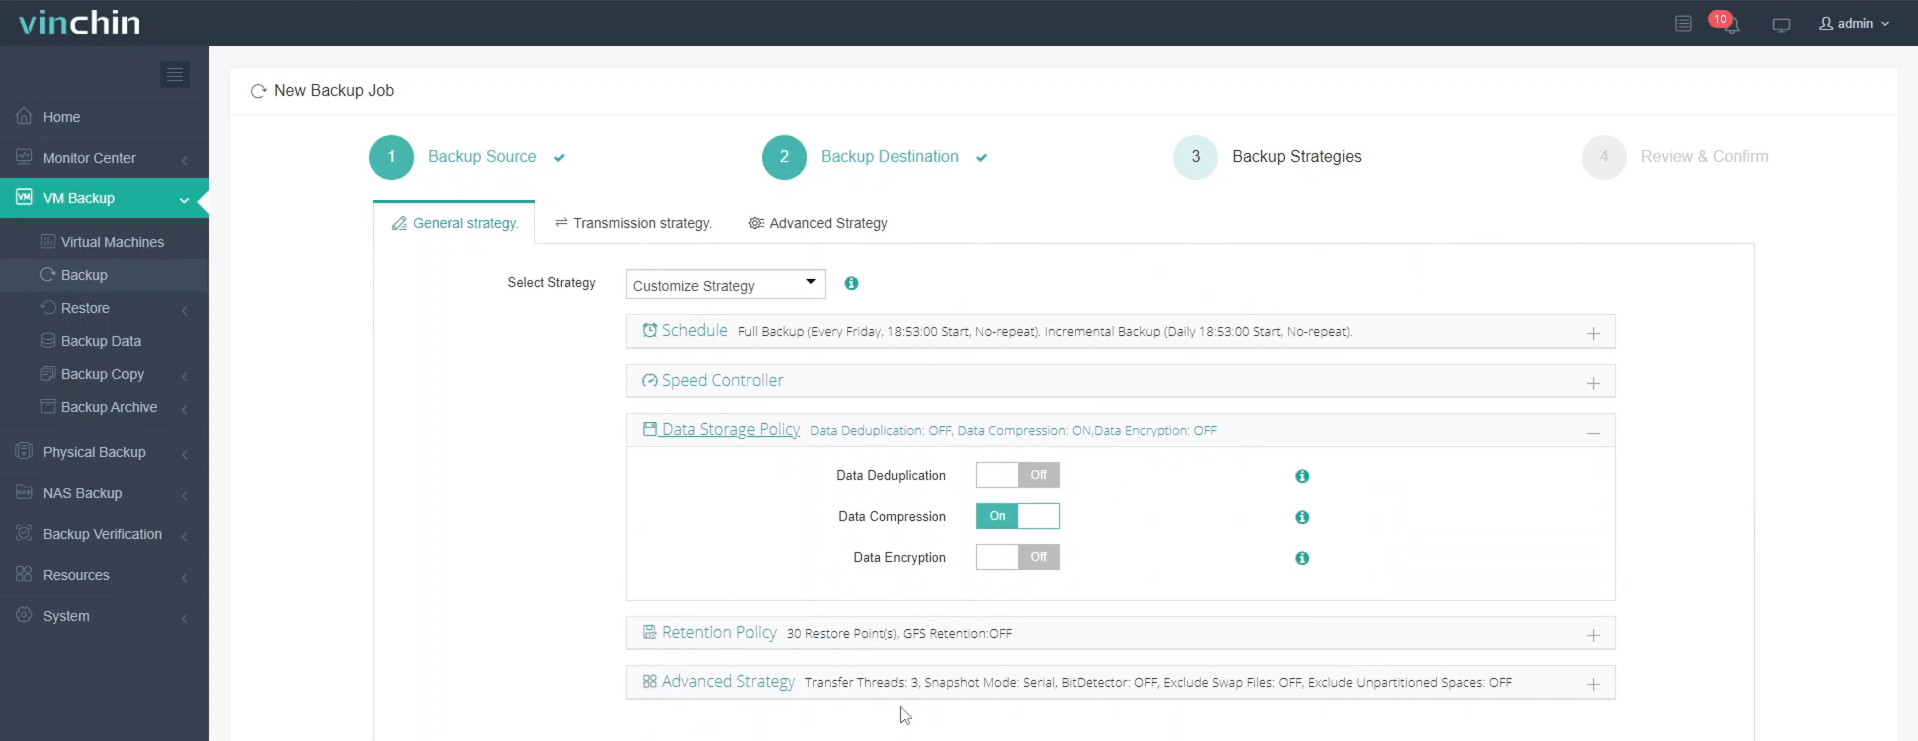The height and width of the screenshot is (741, 1918).
Task: Open notifications bell with 10 badge
Action: (1726, 22)
